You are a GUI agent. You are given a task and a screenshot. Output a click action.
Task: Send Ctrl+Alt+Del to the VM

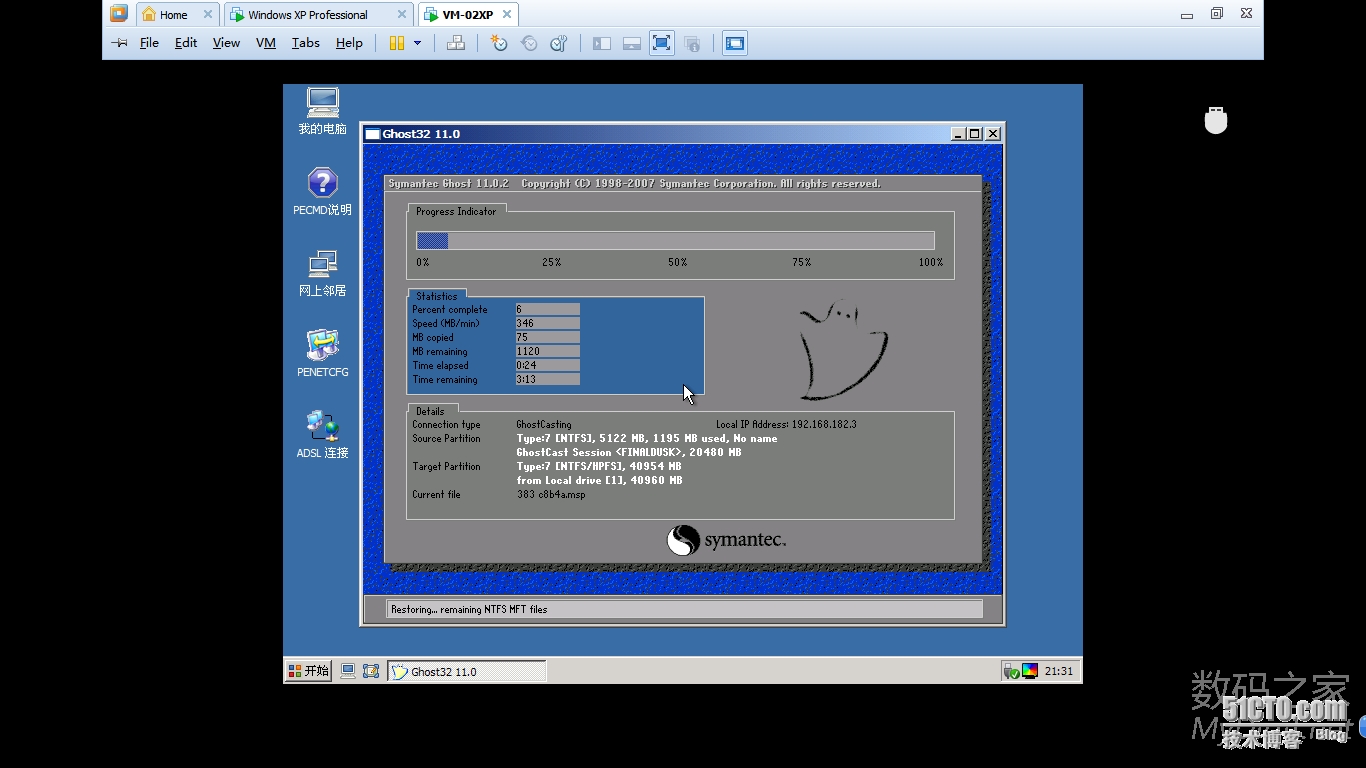456,43
